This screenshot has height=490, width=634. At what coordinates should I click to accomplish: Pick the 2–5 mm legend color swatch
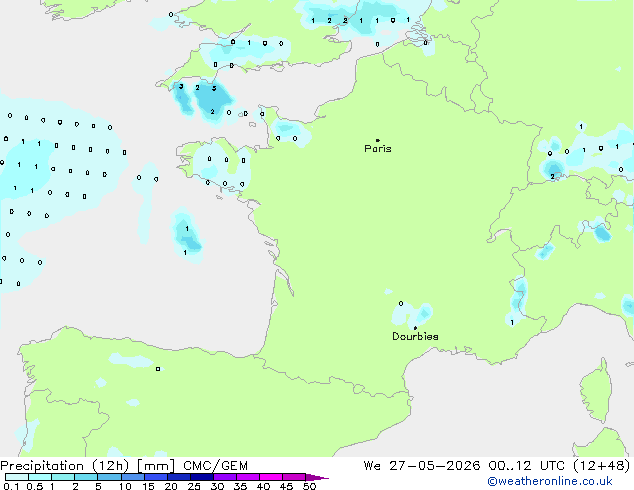pos(86,477)
